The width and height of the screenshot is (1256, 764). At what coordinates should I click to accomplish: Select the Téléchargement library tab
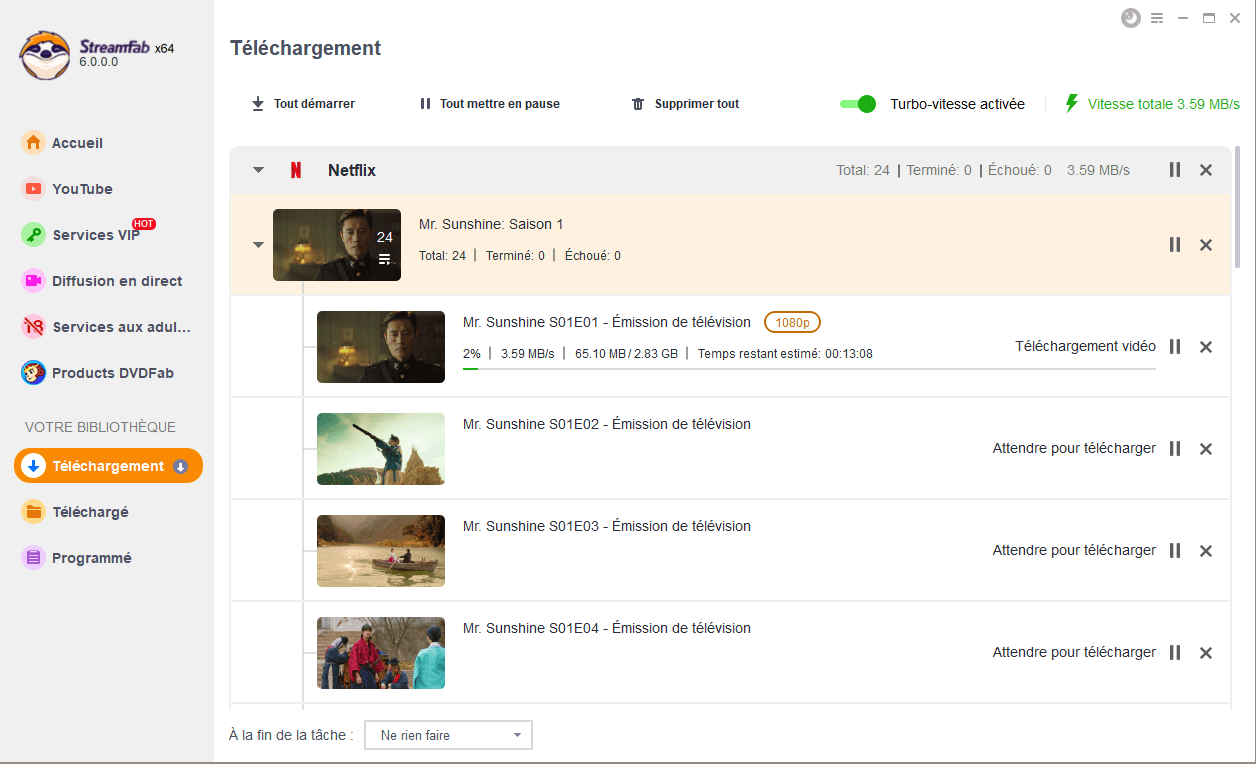(x=108, y=466)
